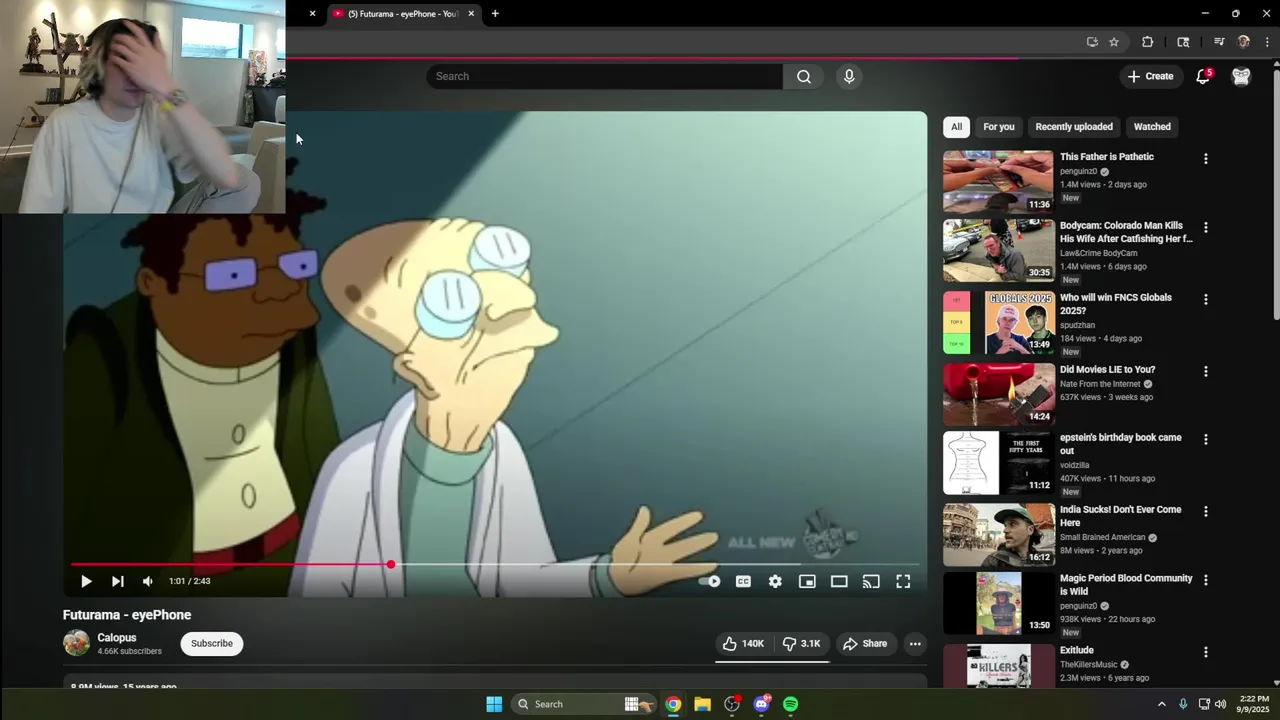Click the Windows taskbar Search box

click(583, 704)
